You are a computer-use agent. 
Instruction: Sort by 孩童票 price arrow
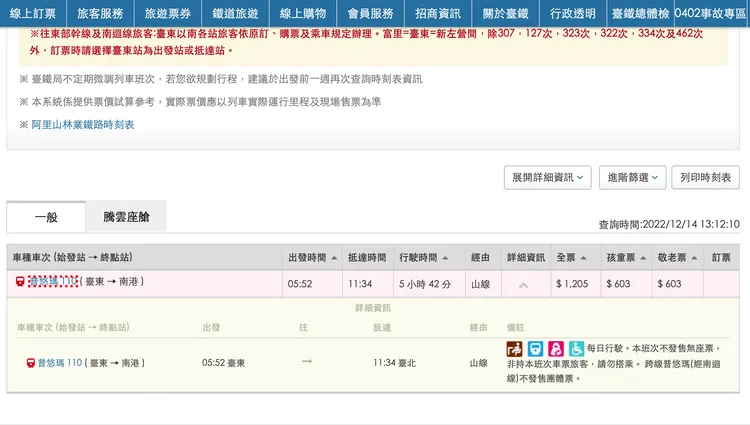click(643, 258)
